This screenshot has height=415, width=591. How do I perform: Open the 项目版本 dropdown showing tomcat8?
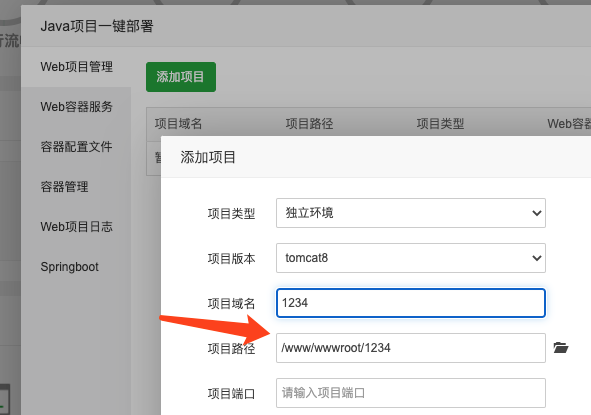(x=411, y=258)
